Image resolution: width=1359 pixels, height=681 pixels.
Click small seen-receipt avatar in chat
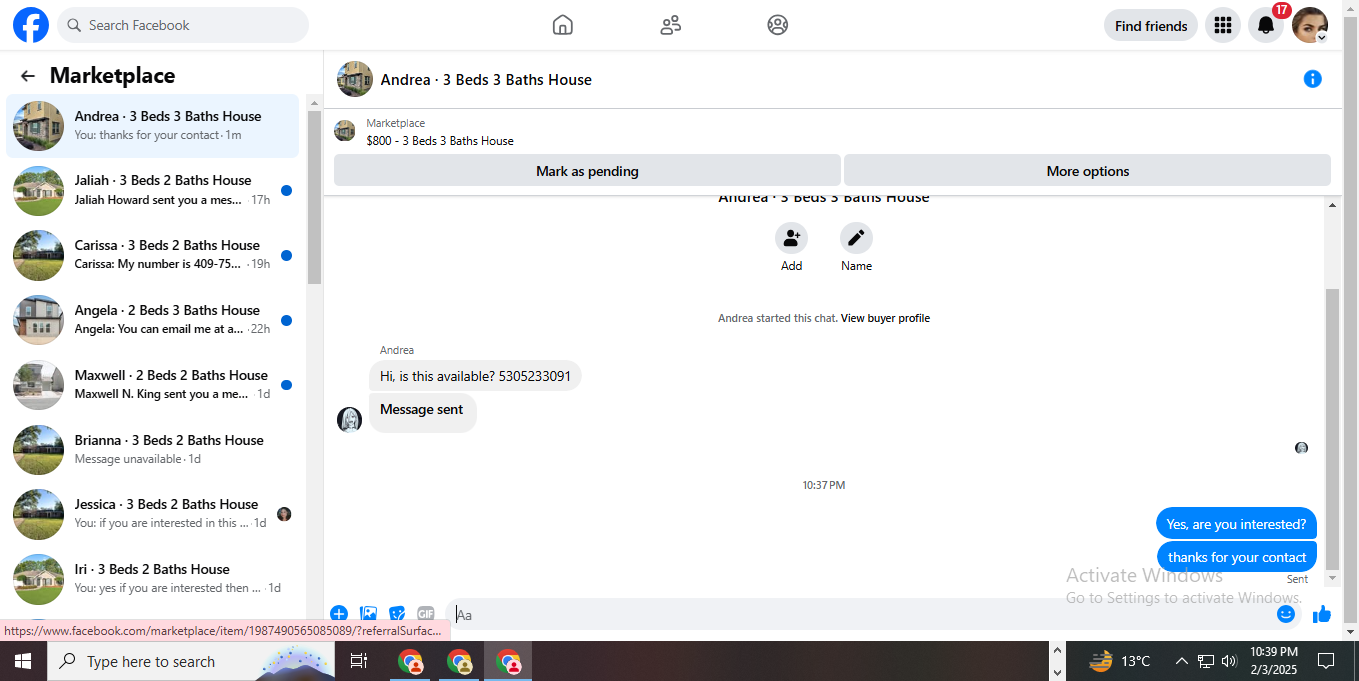(x=1301, y=448)
